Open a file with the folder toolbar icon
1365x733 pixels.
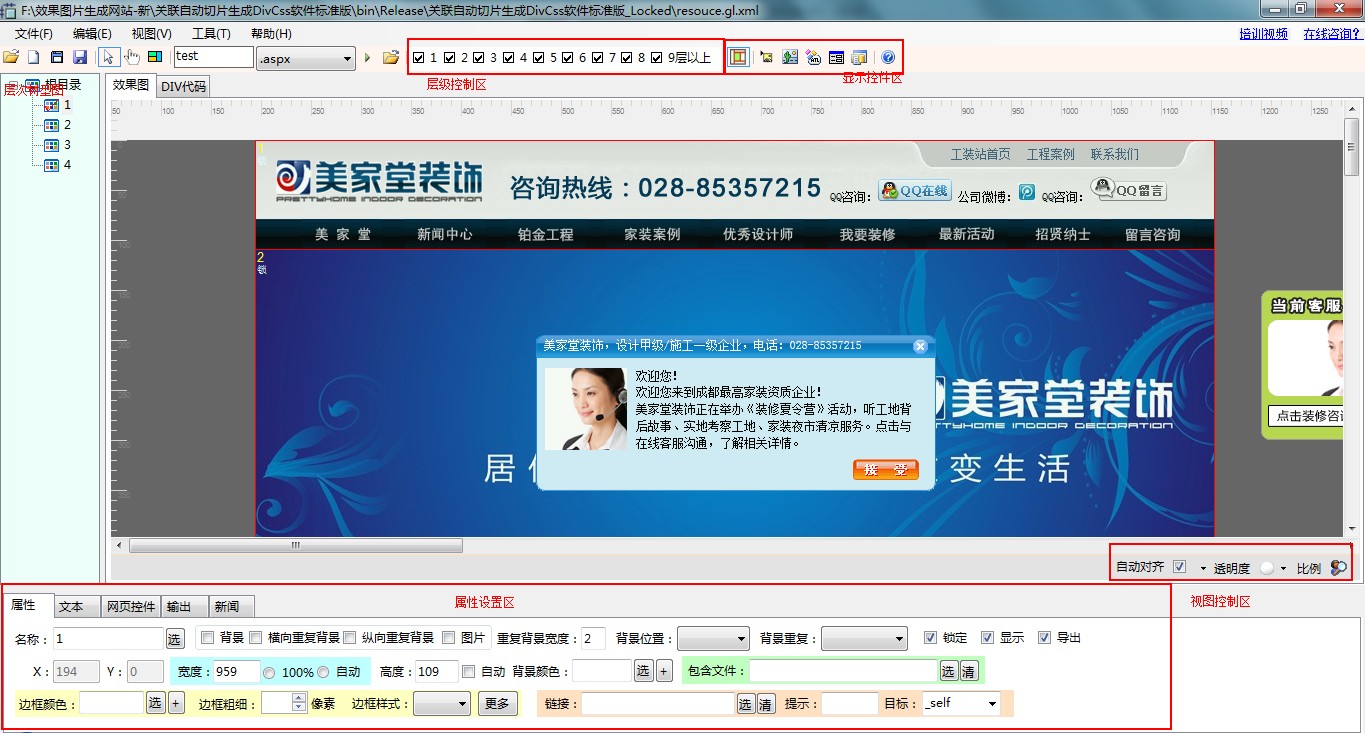[x=11, y=57]
